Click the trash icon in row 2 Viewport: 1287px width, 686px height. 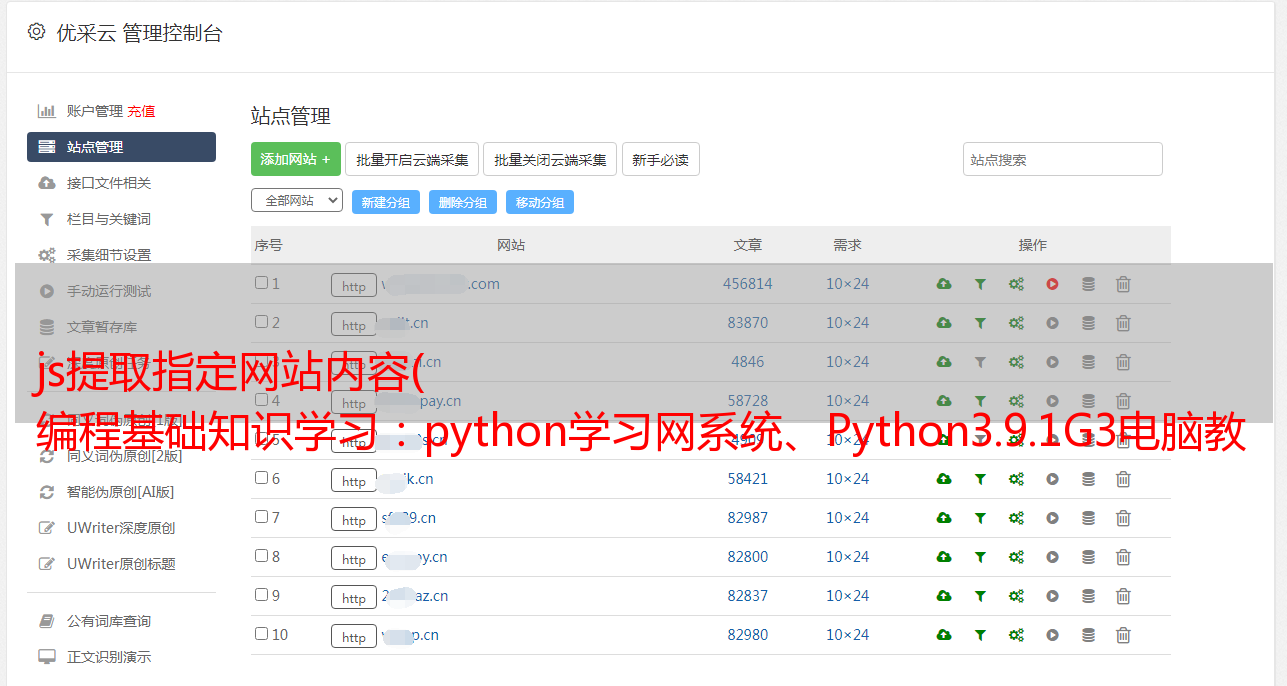pos(1123,323)
